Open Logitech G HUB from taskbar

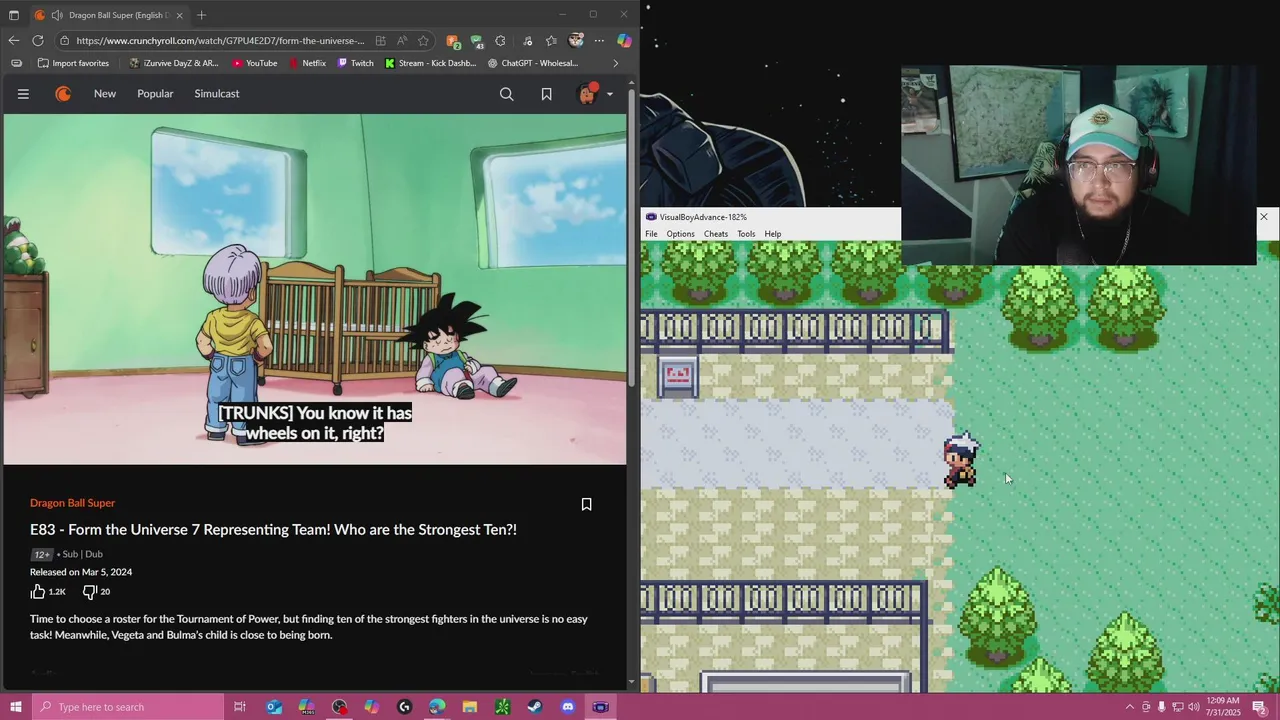[x=404, y=707]
